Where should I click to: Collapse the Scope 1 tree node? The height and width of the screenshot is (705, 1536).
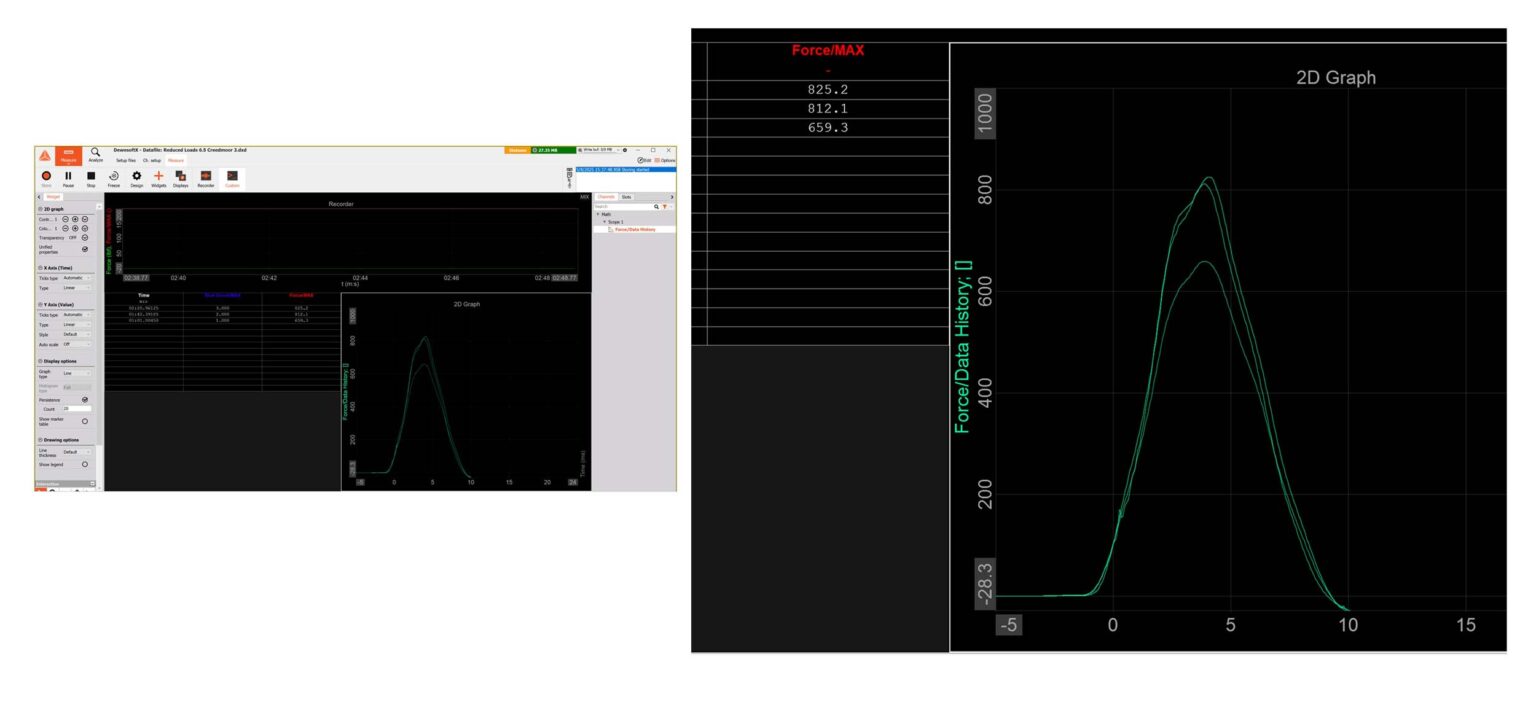click(x=603, y=221)
